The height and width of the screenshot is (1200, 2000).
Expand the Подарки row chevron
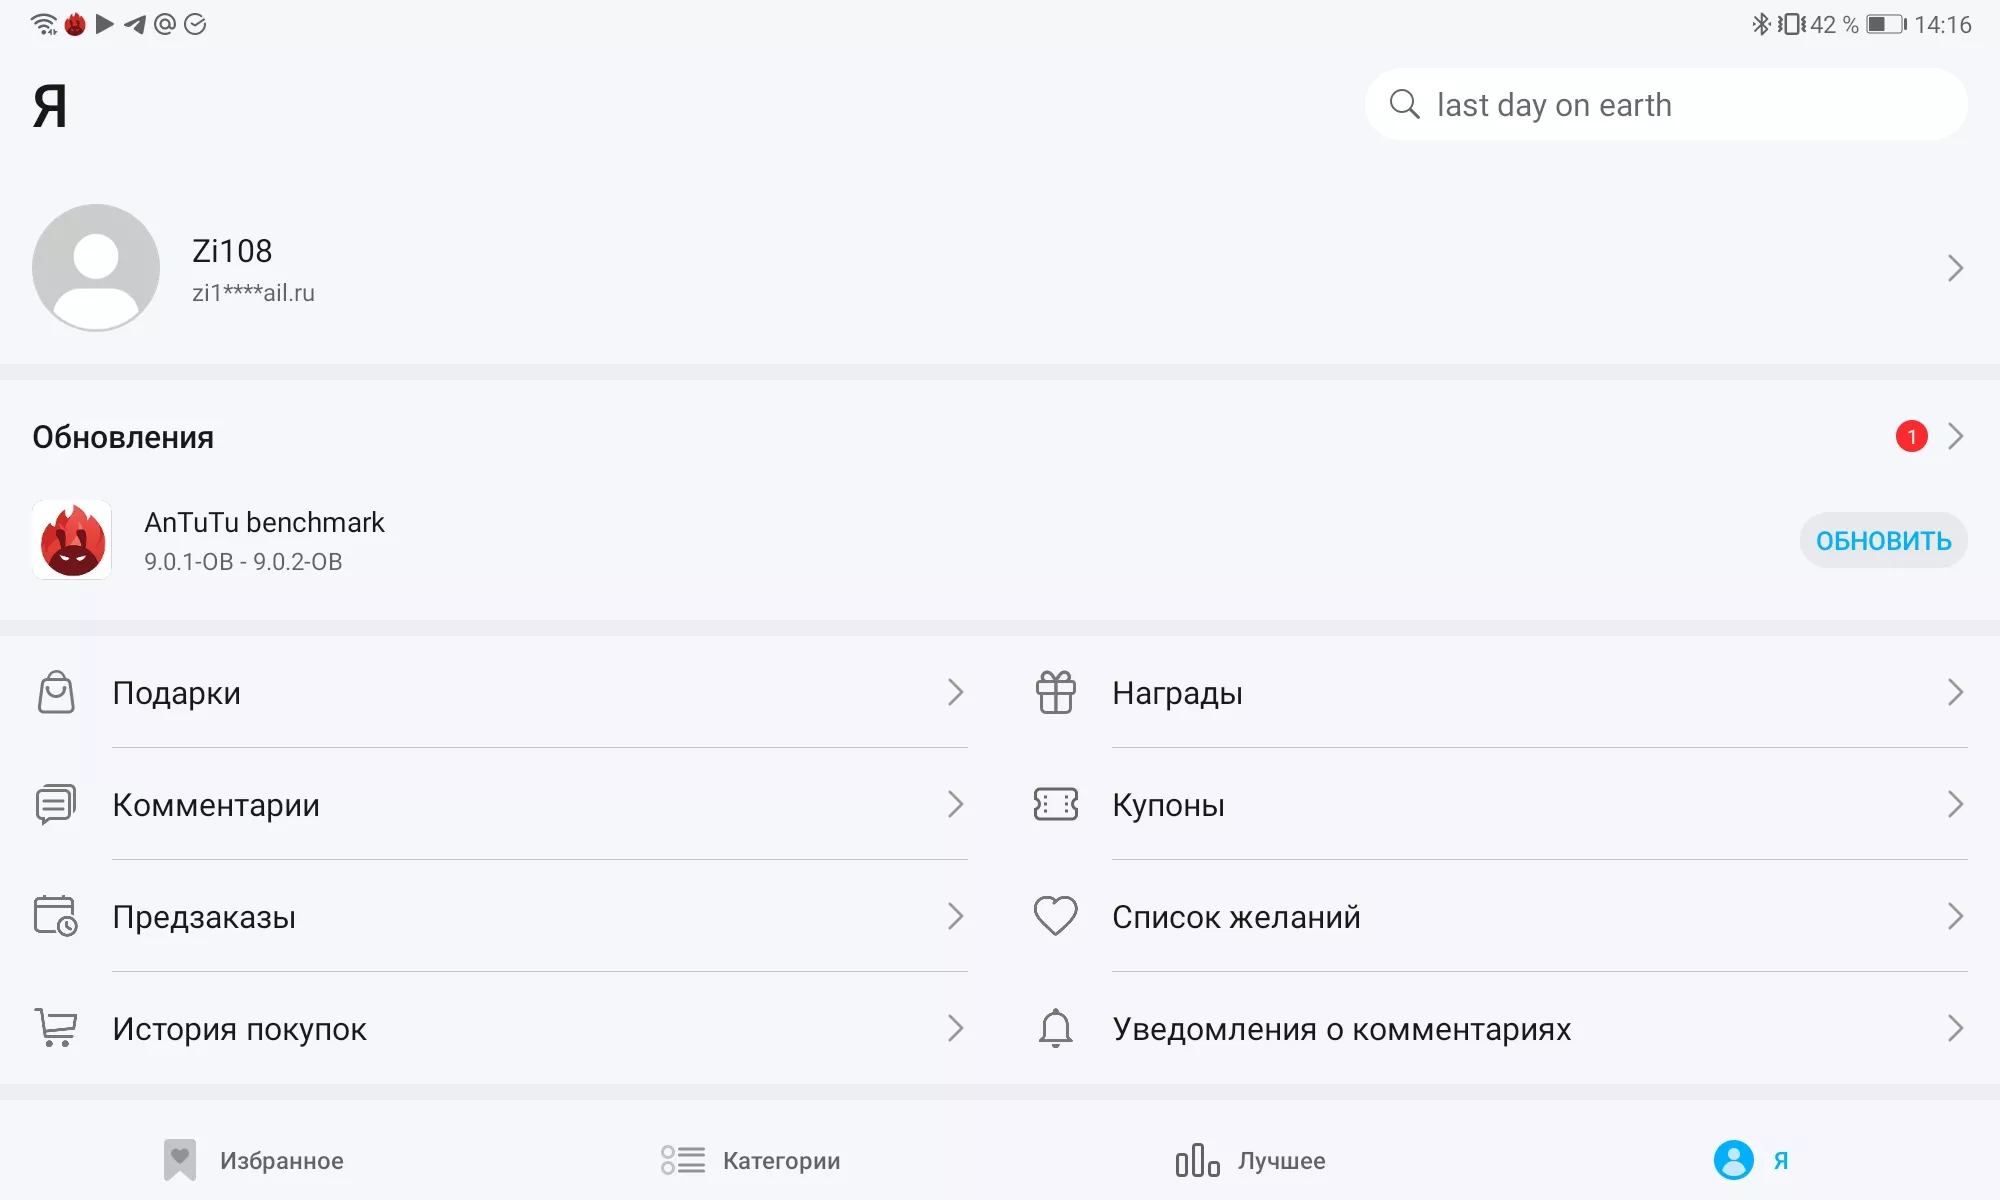tap(955, 692)
